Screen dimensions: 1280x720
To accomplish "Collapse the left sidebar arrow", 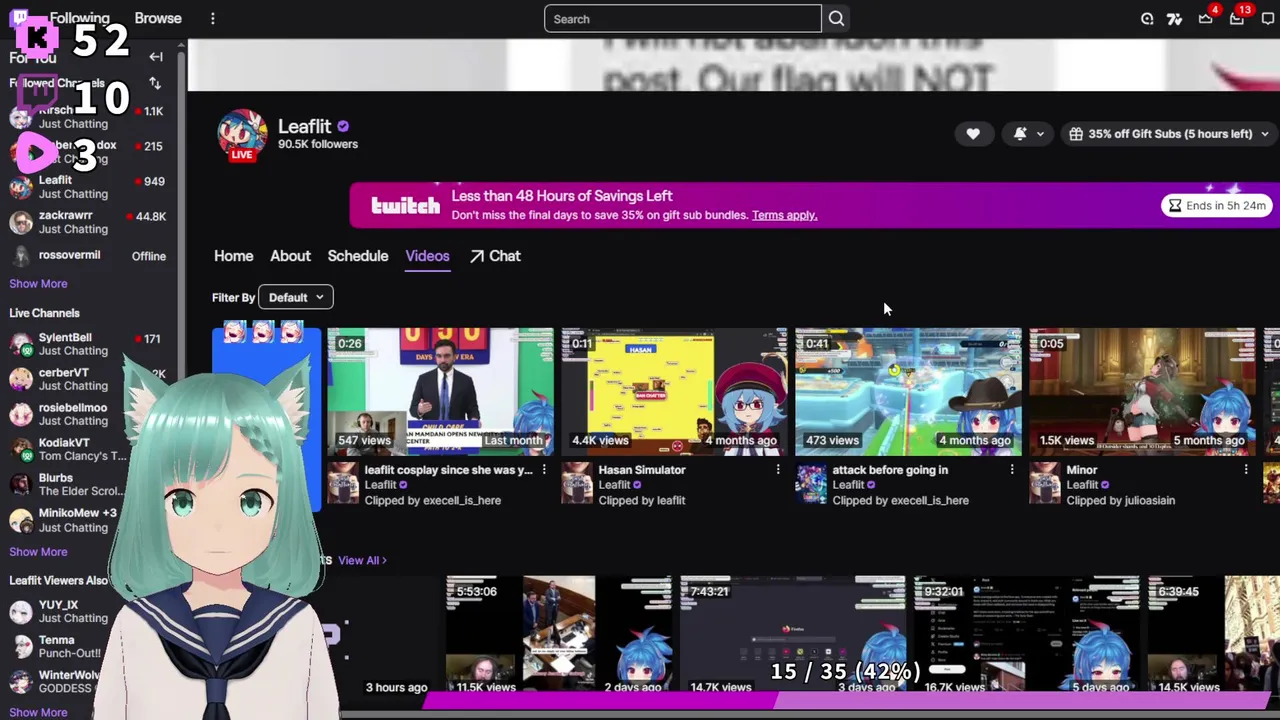I will [x=156, y=57].
